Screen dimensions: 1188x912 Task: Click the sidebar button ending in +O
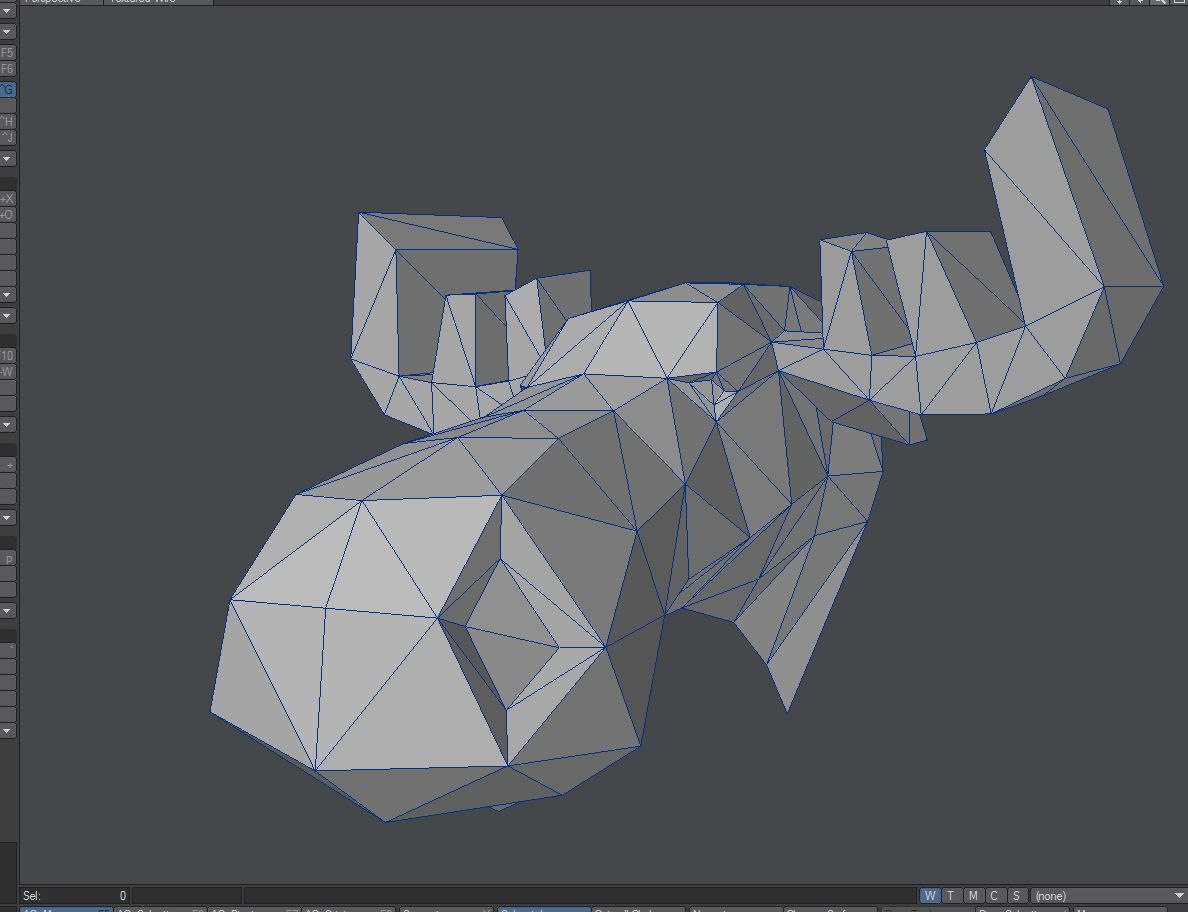click(x=7, y=214)
